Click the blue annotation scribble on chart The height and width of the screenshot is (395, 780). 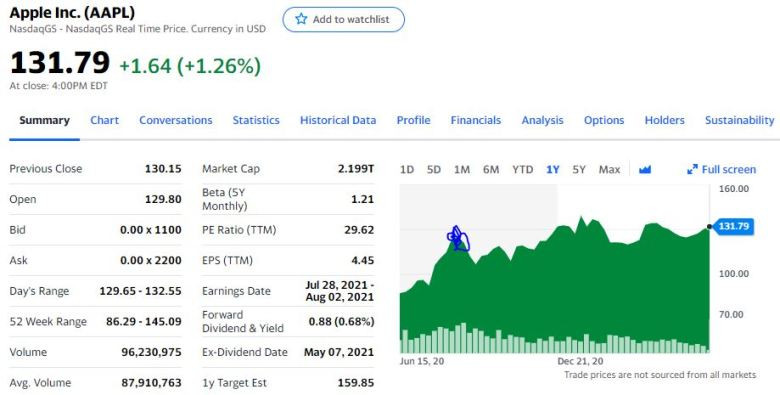[458, 238]
